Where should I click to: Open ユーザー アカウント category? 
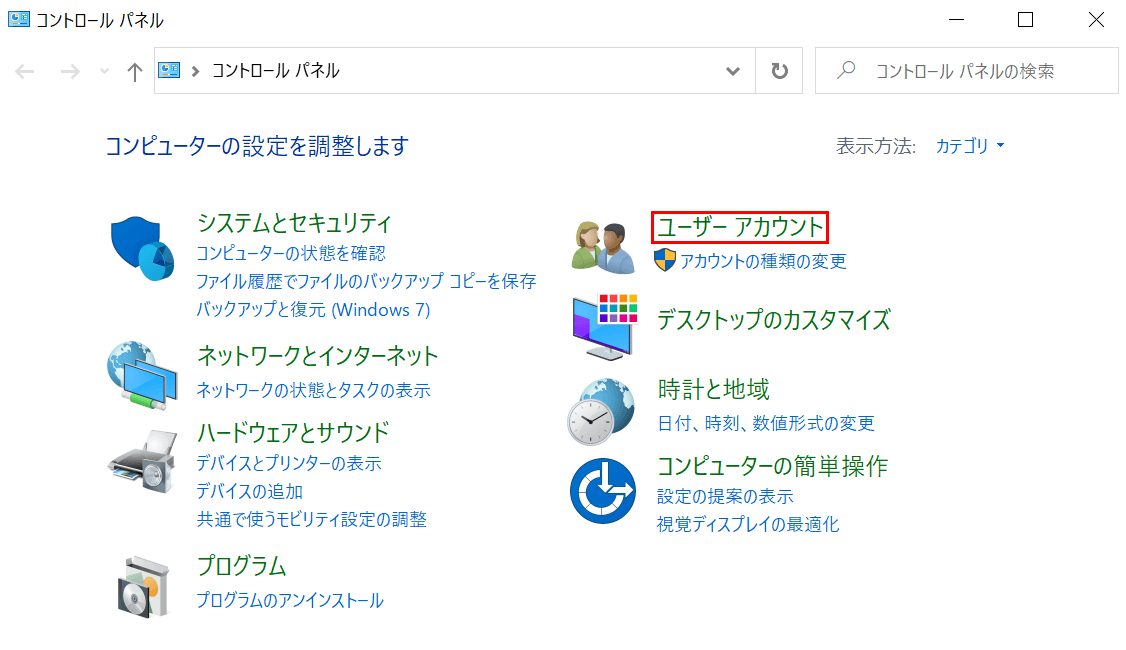coord(740,227)
